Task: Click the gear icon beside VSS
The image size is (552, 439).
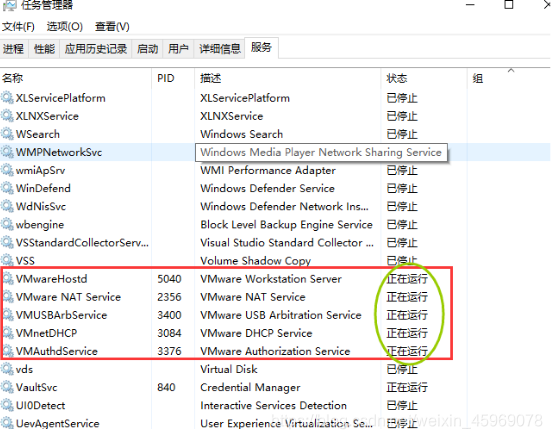Action: (7, 261)
